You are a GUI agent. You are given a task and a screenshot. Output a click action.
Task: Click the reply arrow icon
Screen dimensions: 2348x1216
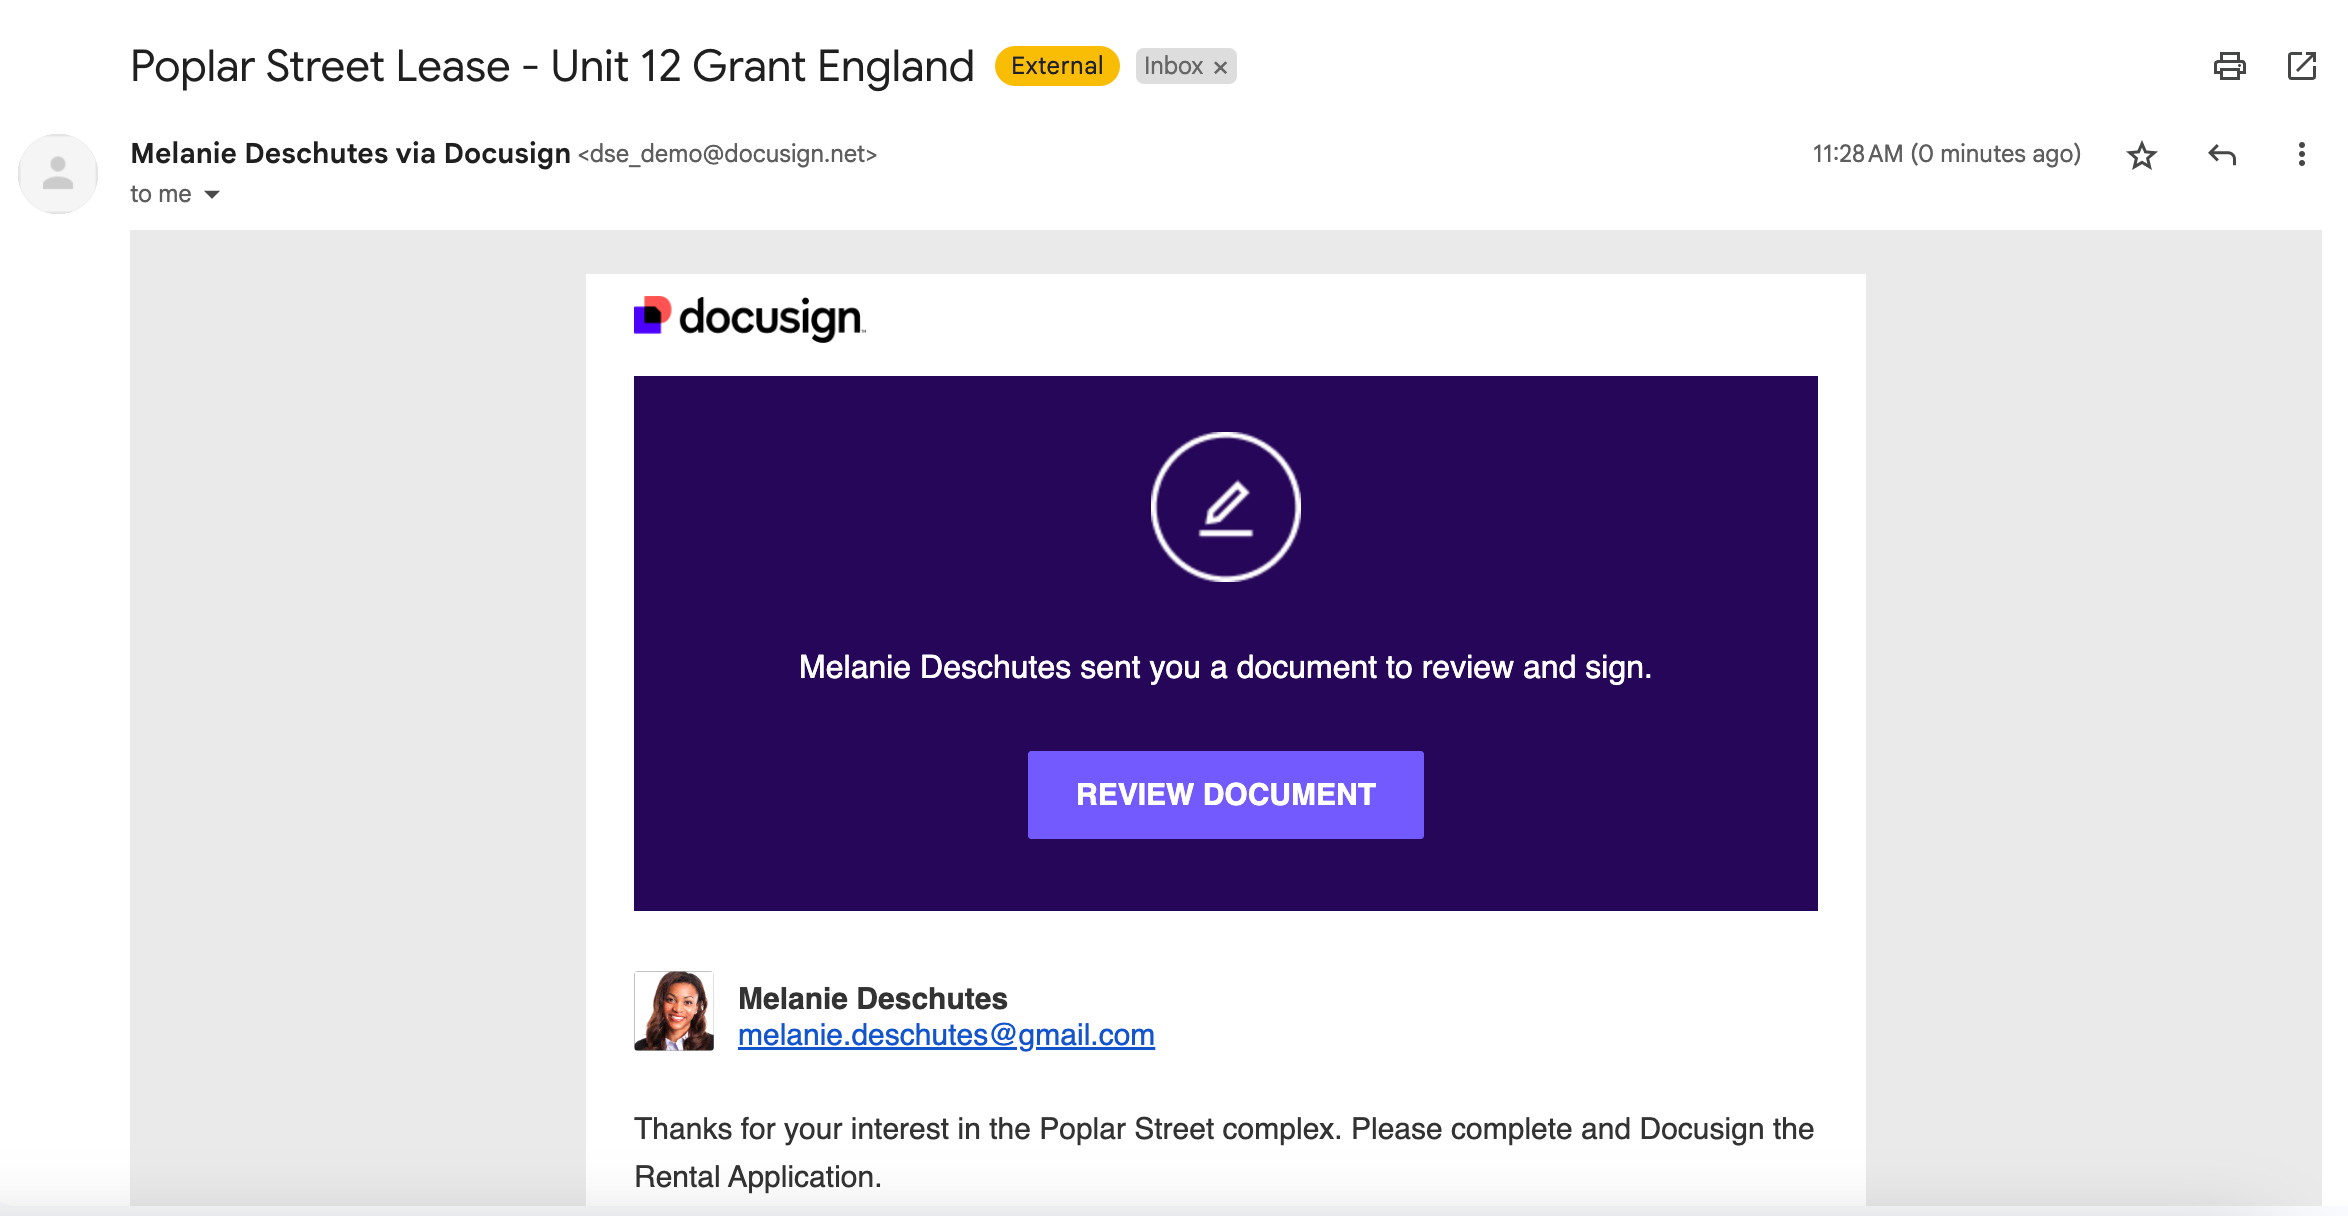click(x=2221, y=155)
